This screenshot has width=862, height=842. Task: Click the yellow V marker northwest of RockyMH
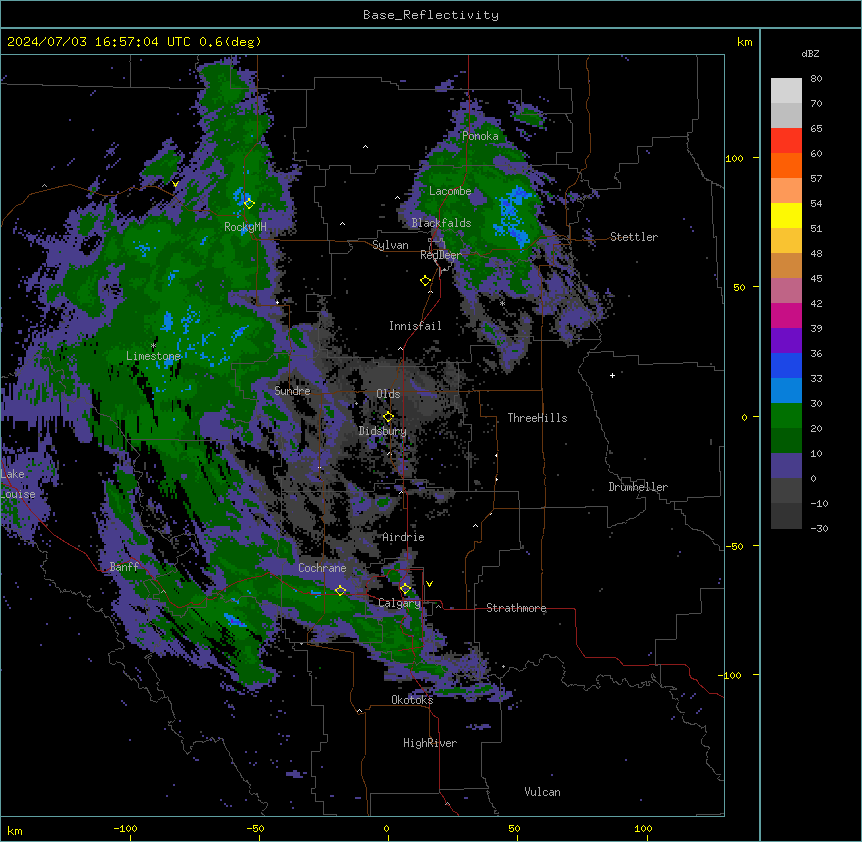click(175, 184)
